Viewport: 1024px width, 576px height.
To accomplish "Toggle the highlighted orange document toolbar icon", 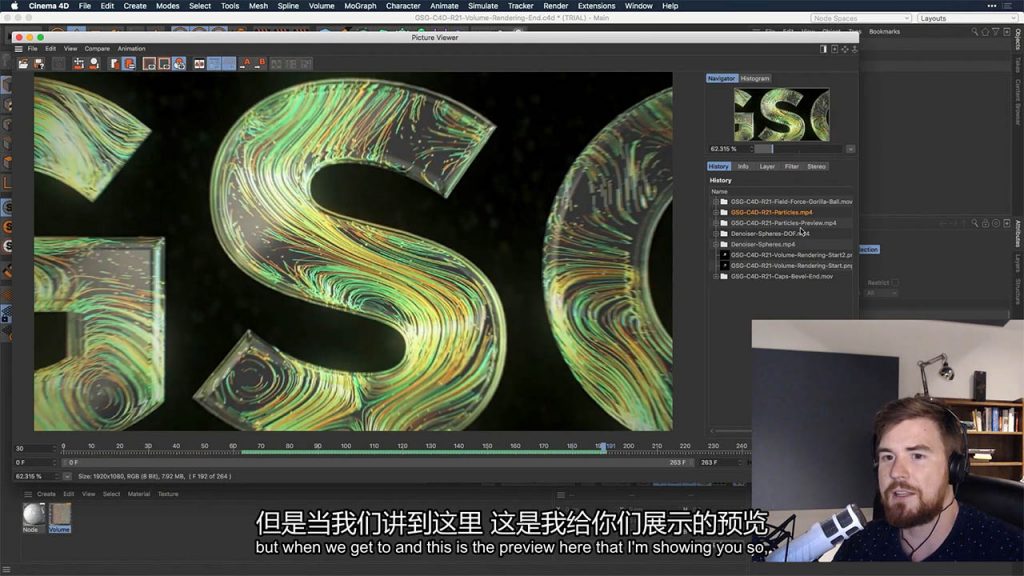I will pyautogui.click(x=129, y=63).
